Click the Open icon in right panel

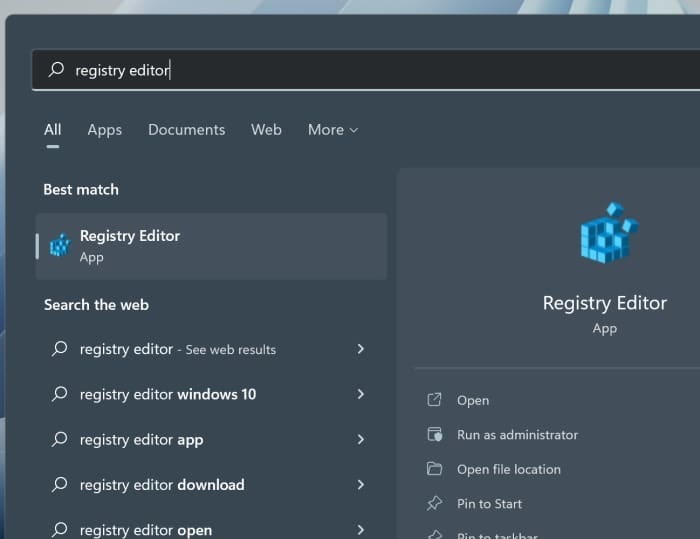coord(434,400)
